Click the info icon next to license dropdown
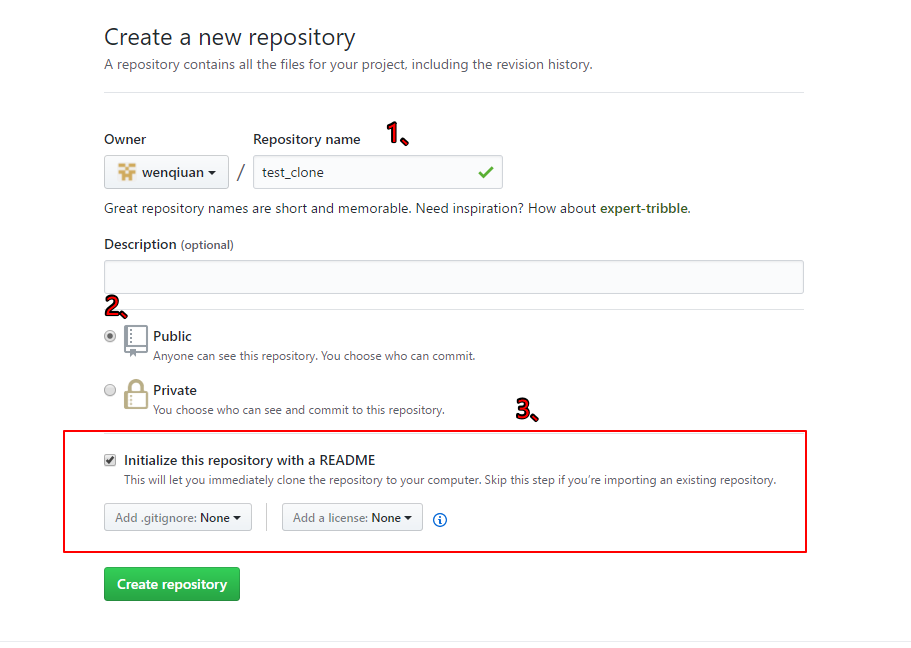 [x=440, y=519]
